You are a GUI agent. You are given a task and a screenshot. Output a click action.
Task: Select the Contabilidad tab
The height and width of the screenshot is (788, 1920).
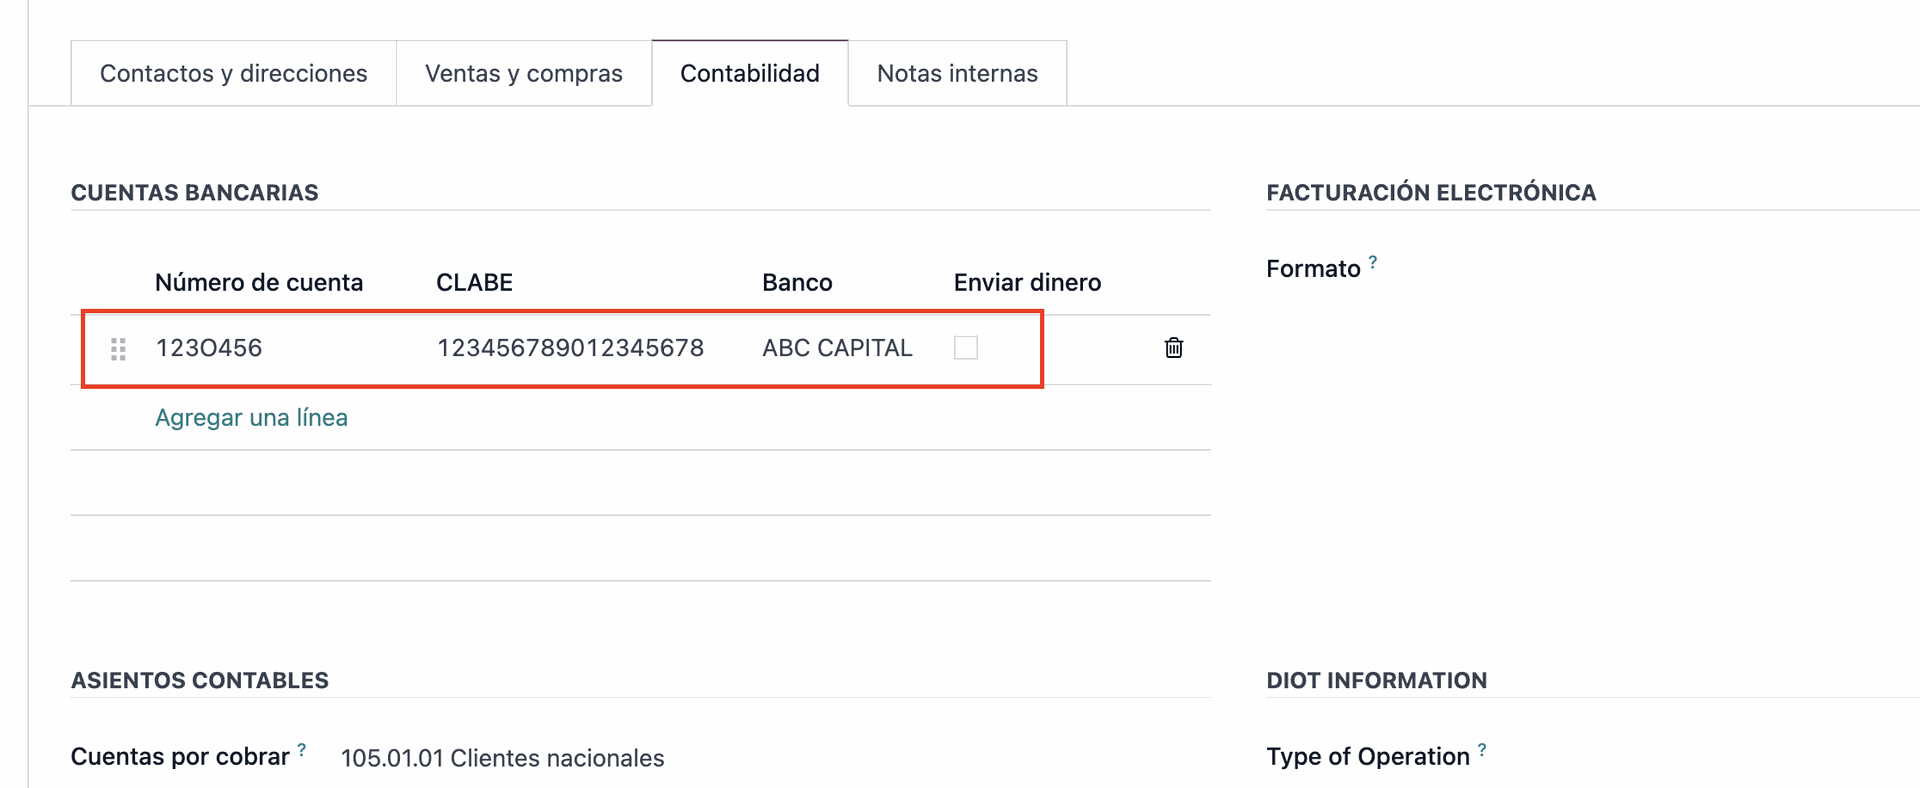point(750,73)
